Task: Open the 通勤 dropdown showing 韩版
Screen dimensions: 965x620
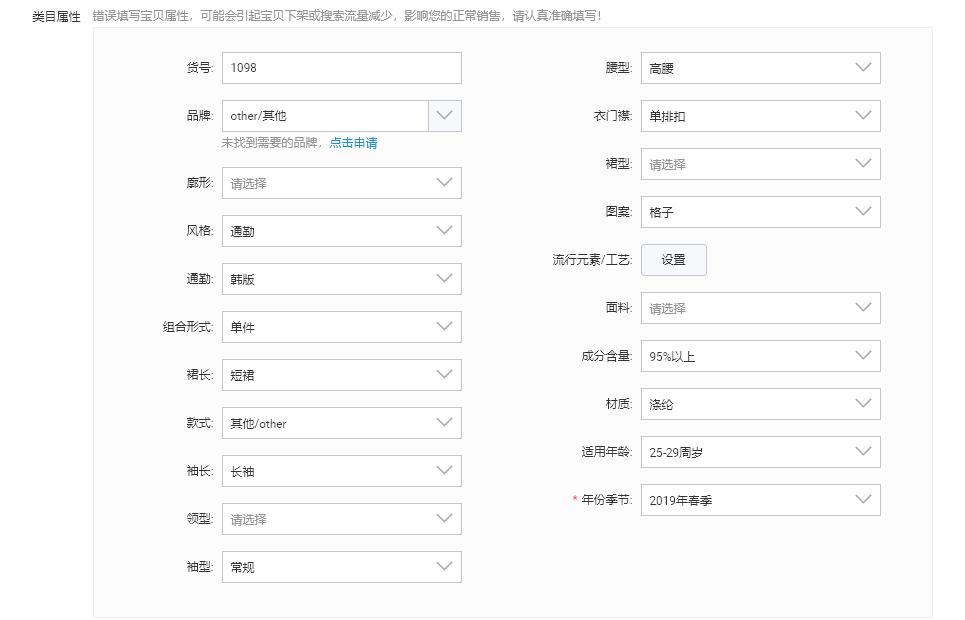Action: tap(340, 279)
